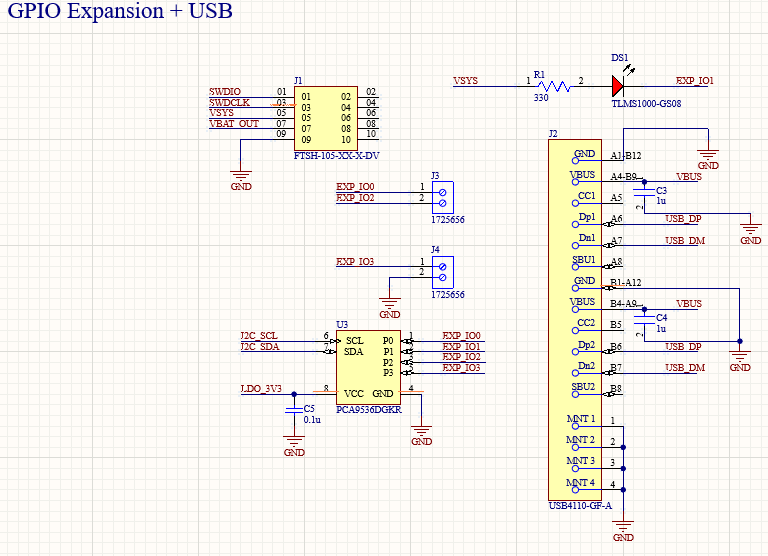Select the SWDIO net label

pyautogui.click(x=225, y=92)
